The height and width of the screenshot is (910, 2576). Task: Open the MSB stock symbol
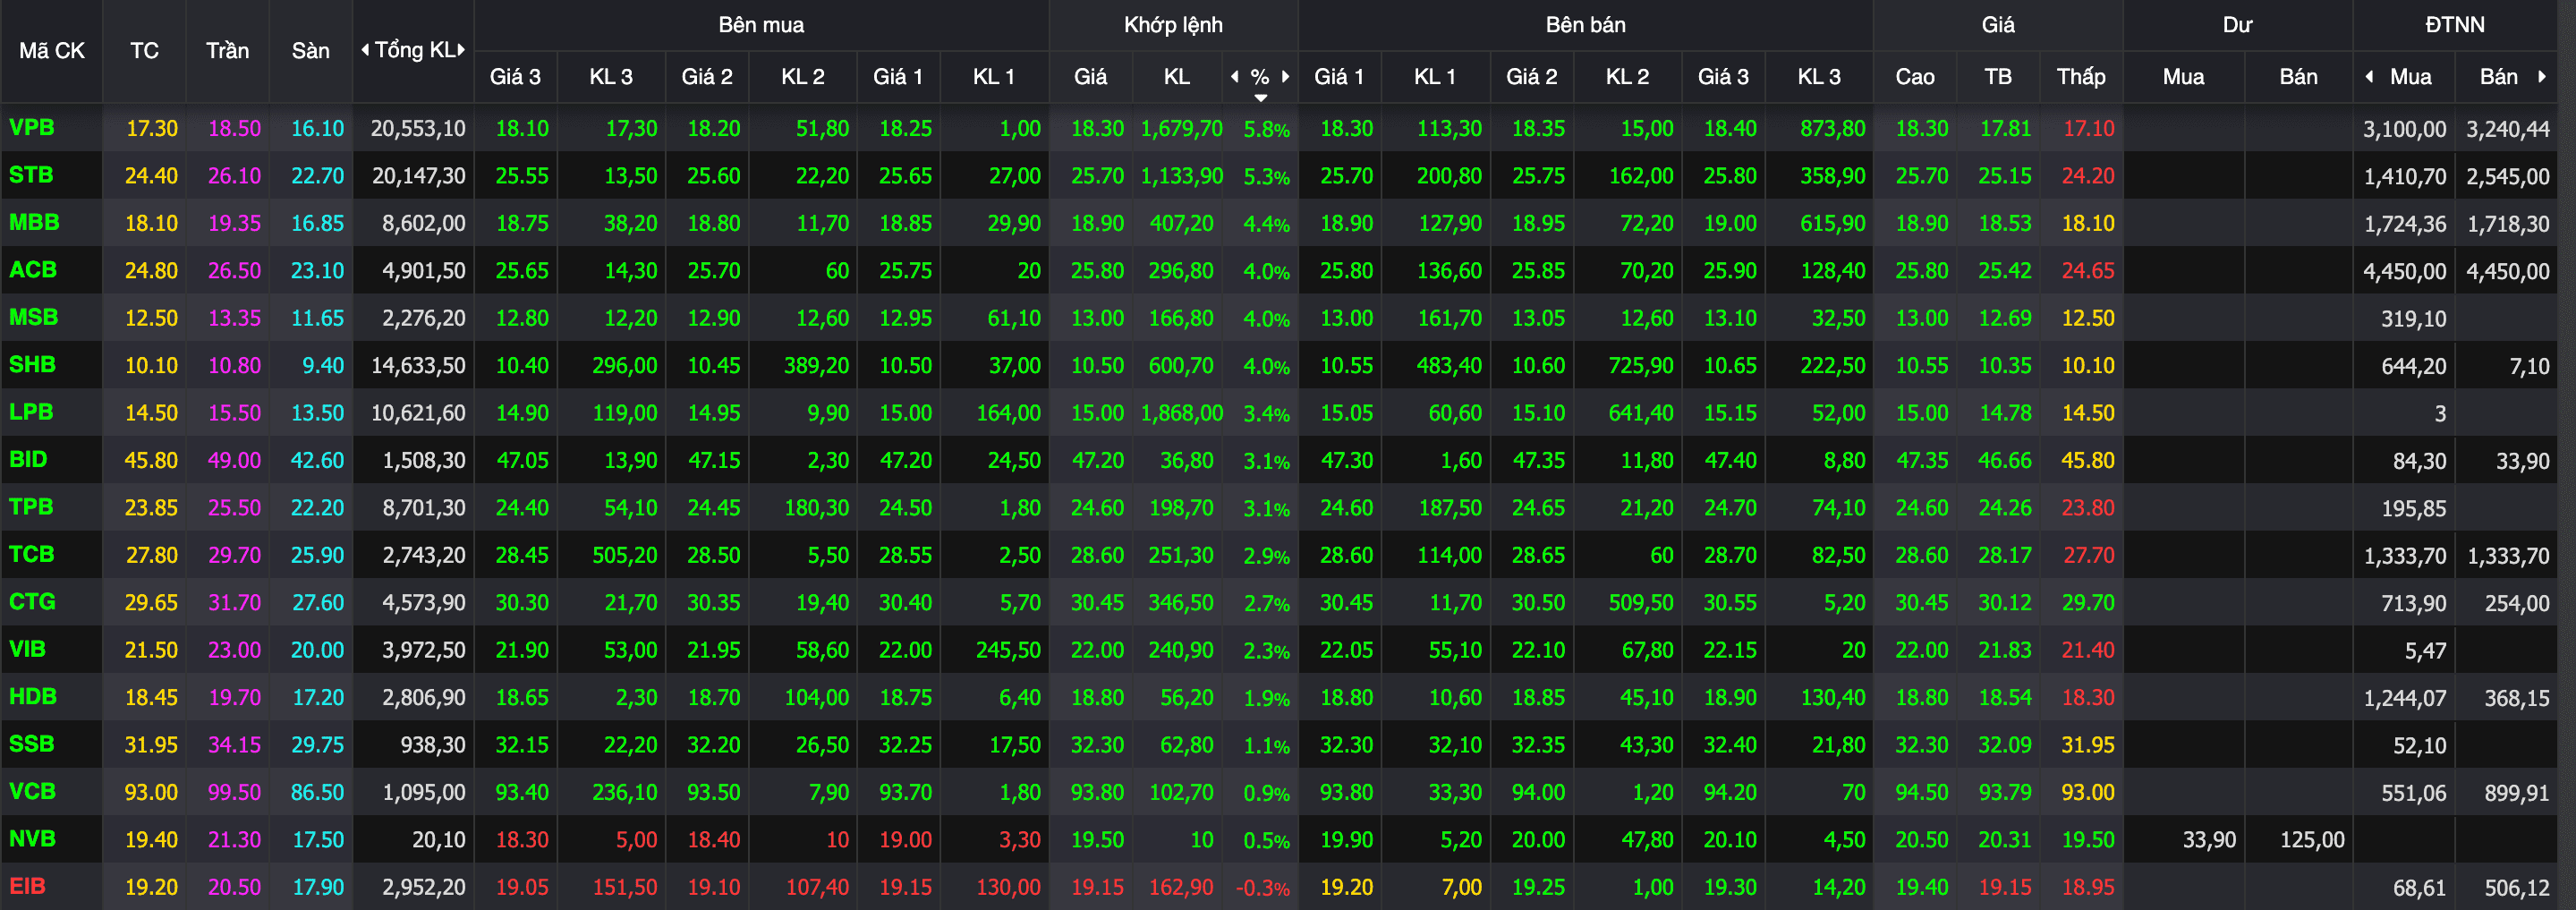[x=33, y=317]
